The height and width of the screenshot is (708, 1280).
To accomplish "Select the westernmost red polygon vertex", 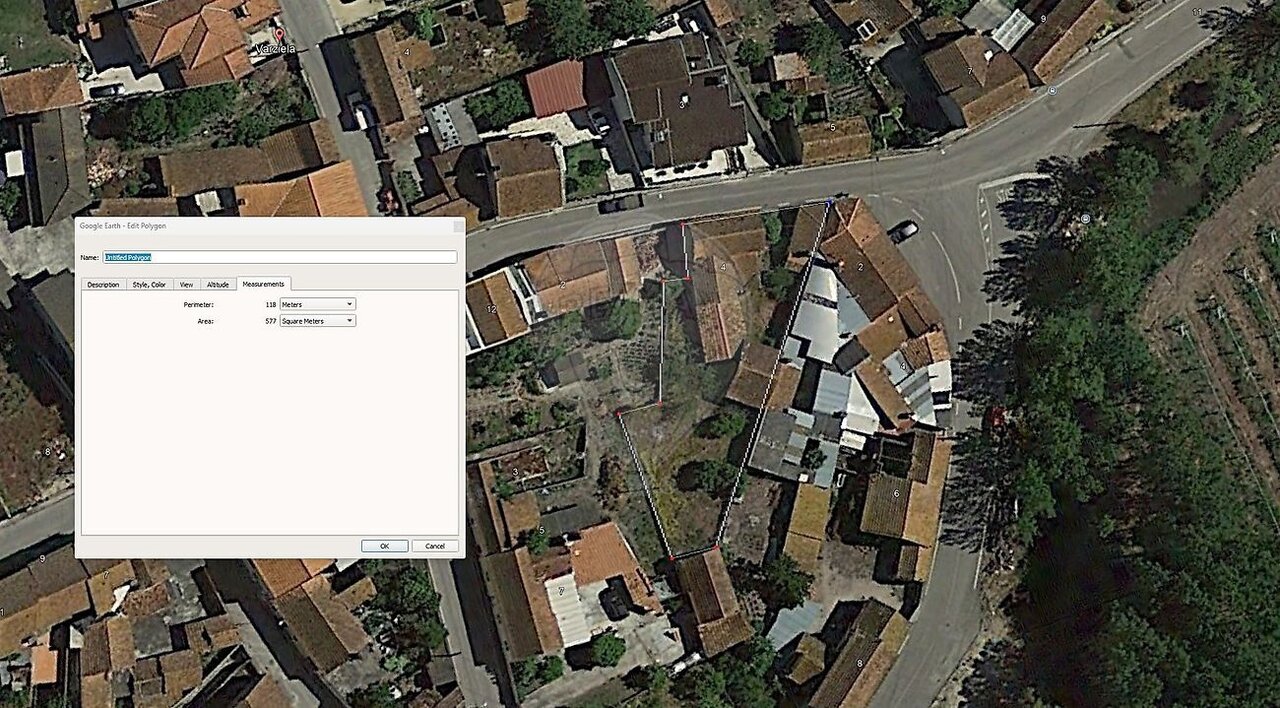I will pos(618,412).
